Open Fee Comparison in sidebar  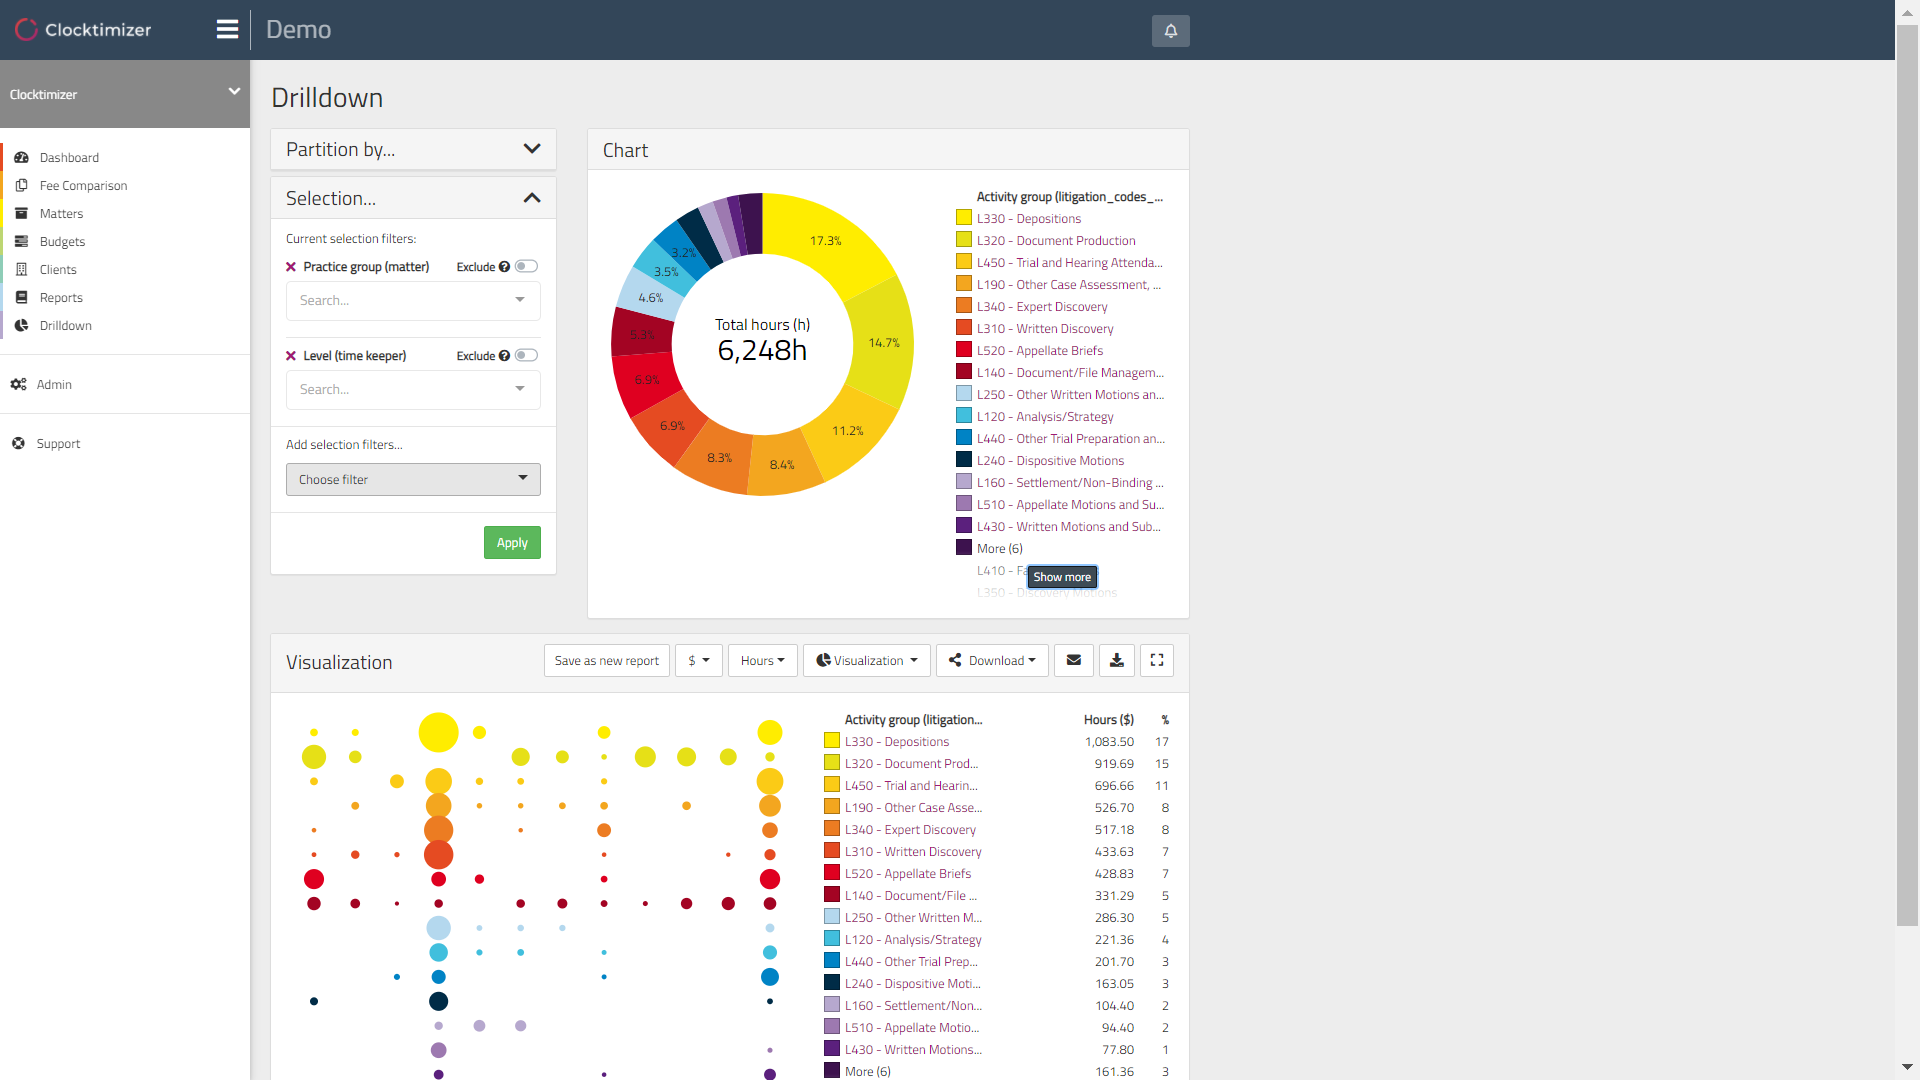point(83,186)
